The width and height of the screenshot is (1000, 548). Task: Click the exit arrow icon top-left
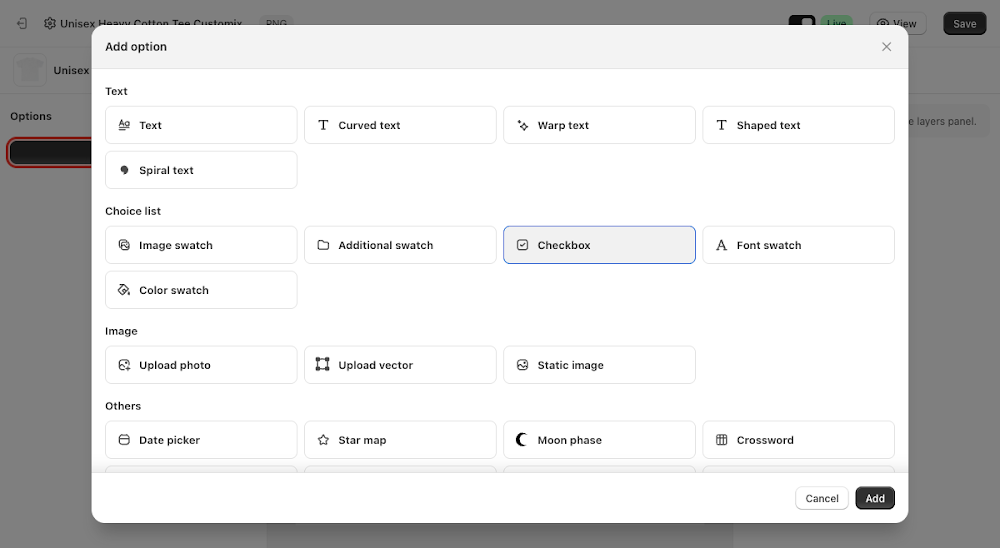(x=22, y=24)
